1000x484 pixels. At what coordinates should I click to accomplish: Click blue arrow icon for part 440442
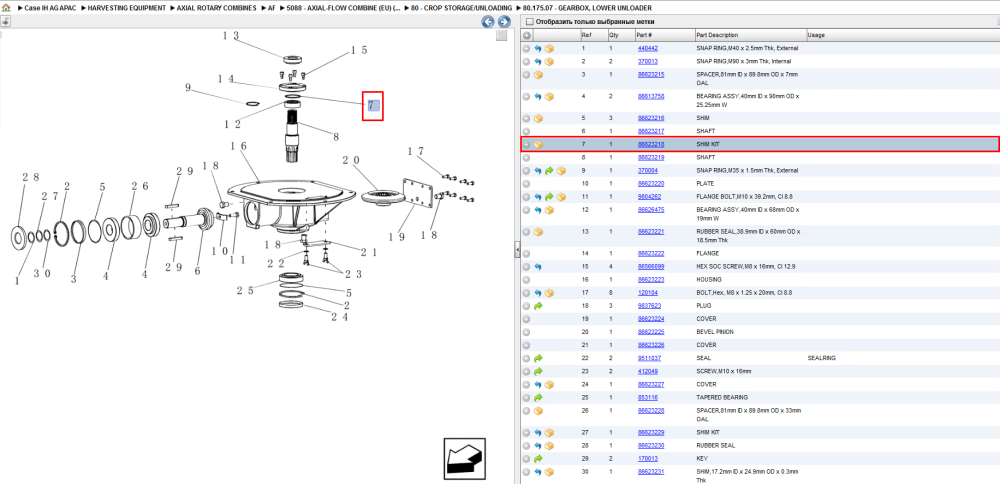pos(538,48)
